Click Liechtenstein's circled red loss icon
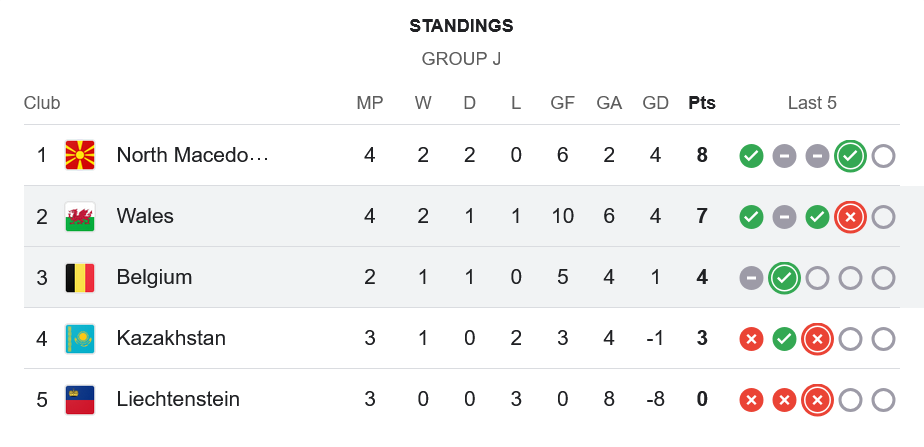 (817, 400)
